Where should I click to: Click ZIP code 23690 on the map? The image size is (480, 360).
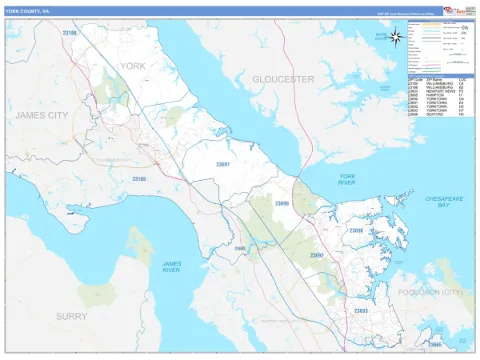click(282, 203)
